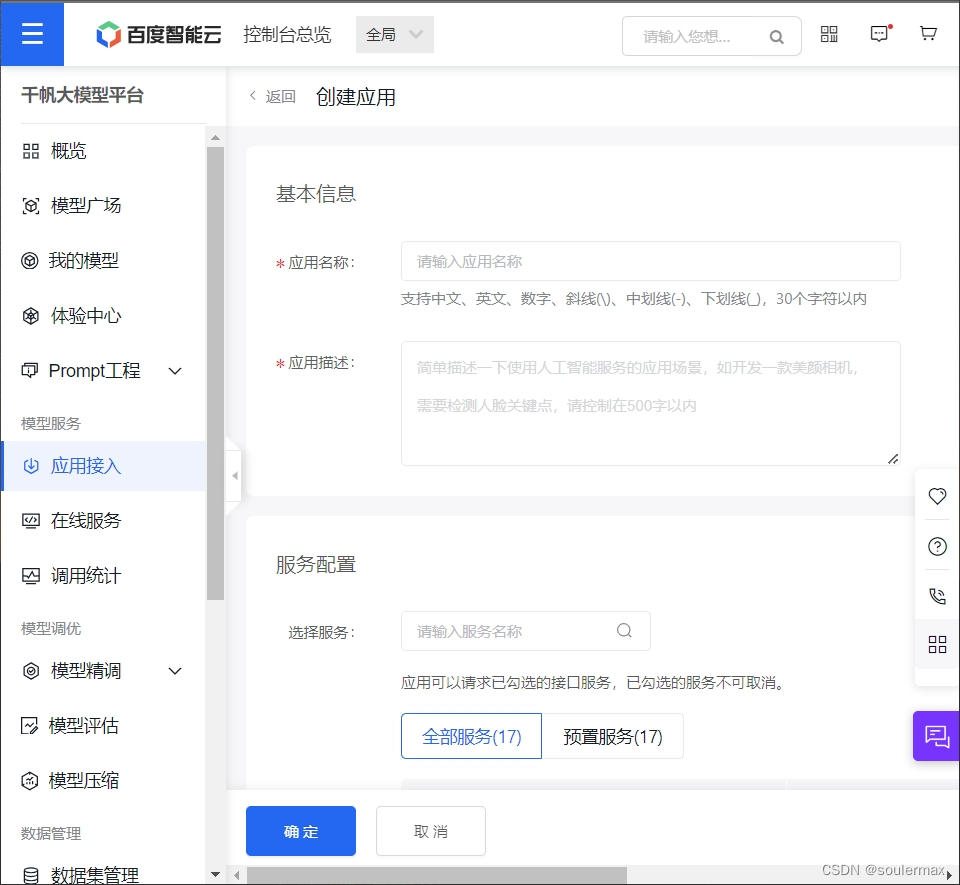
Task: Click the 取消 cancel button
Action: pyautogui.click(x=431, y=831)
